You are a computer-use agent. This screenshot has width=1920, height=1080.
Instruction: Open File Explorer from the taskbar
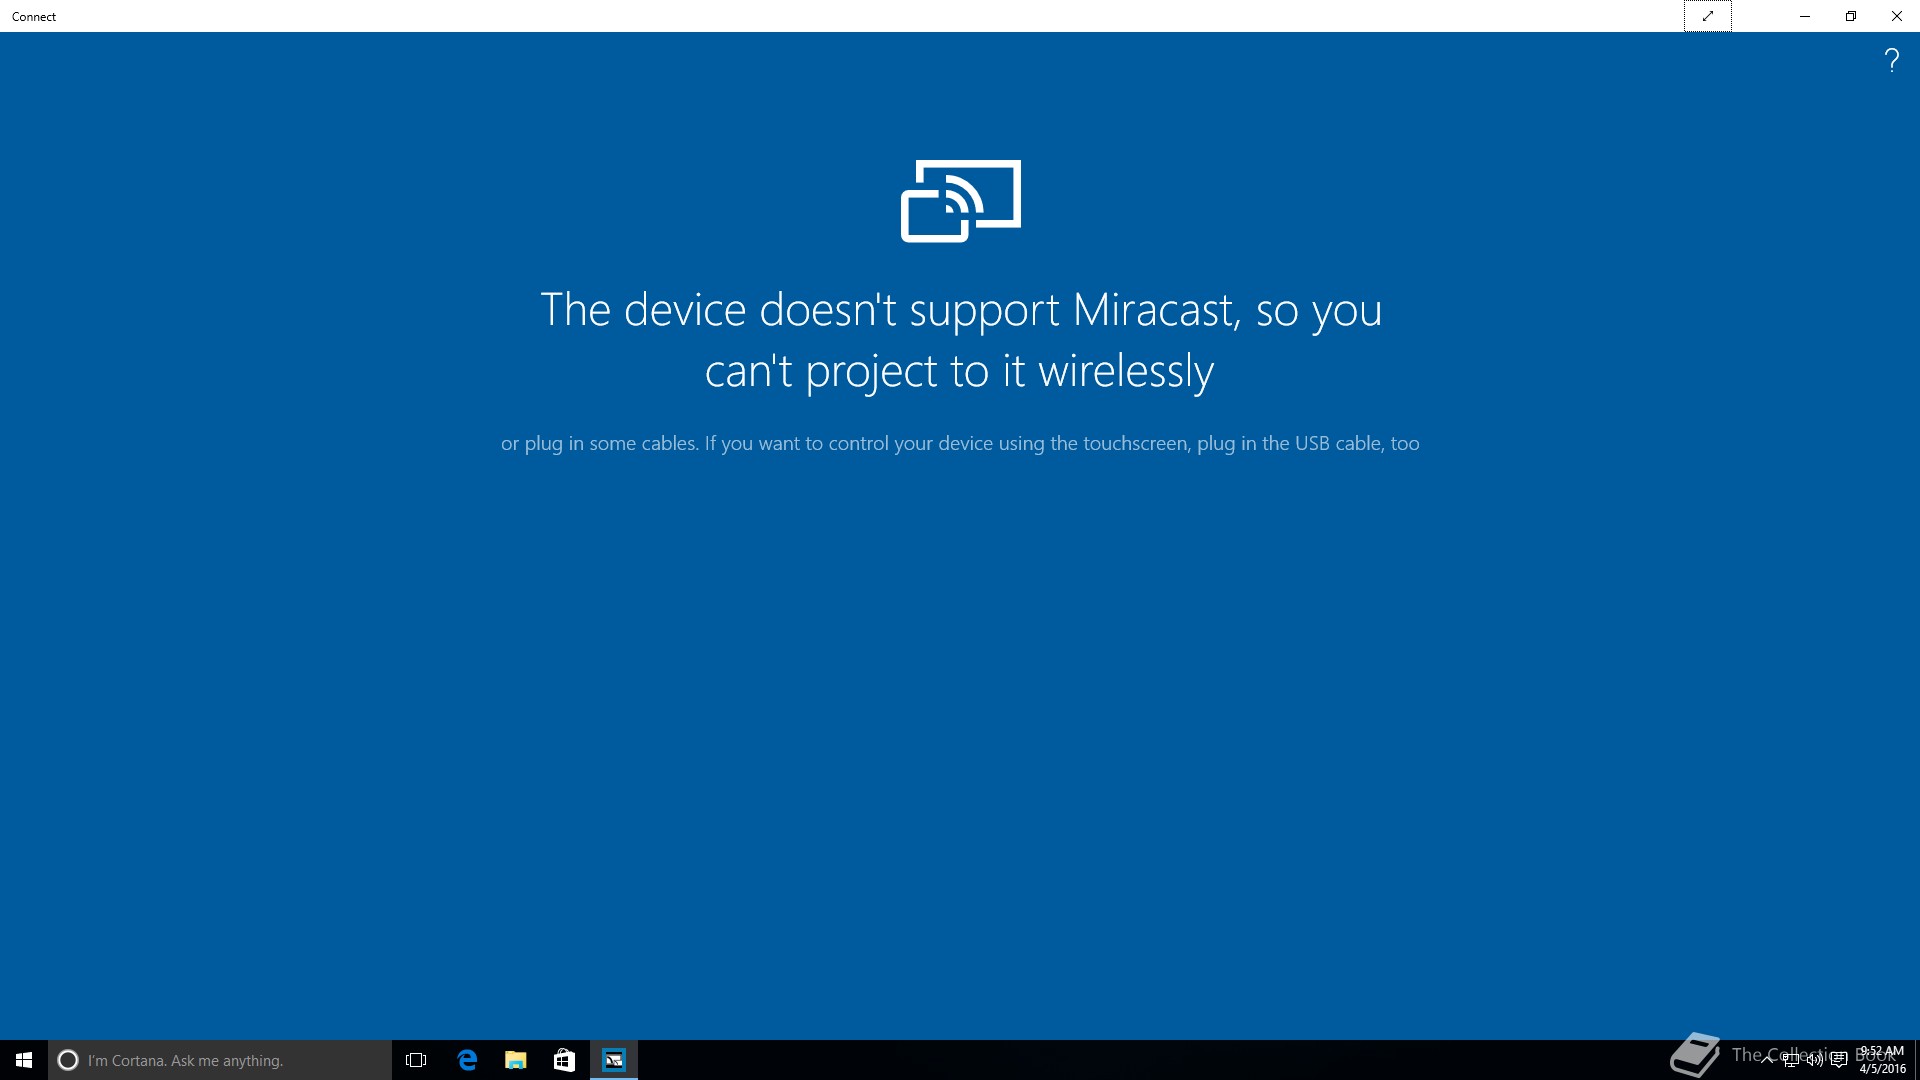(x=516, y=1060)
